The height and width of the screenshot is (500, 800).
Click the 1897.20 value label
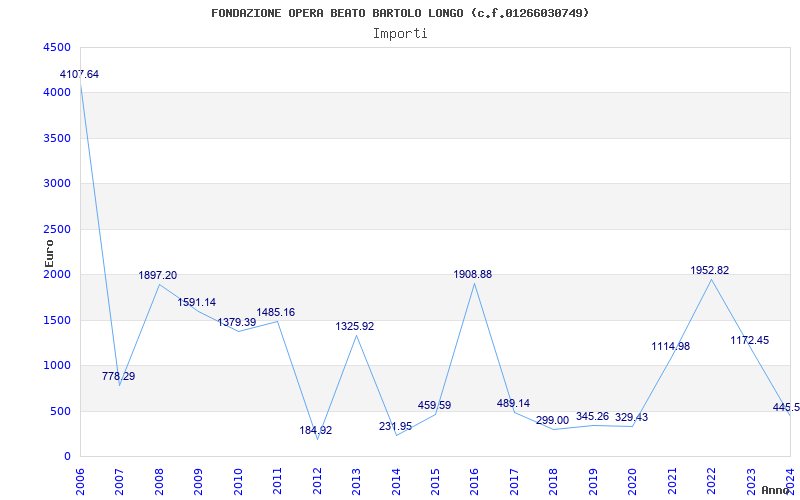point(158,276)
